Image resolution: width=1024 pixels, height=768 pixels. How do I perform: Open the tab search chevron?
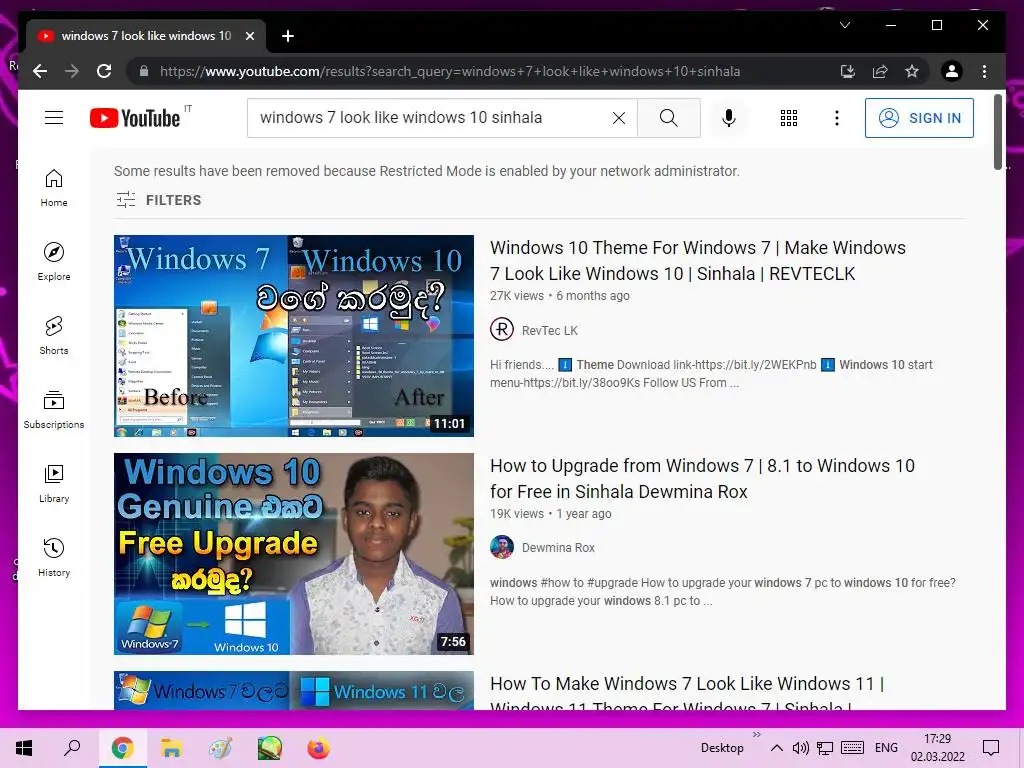[844, 25]
